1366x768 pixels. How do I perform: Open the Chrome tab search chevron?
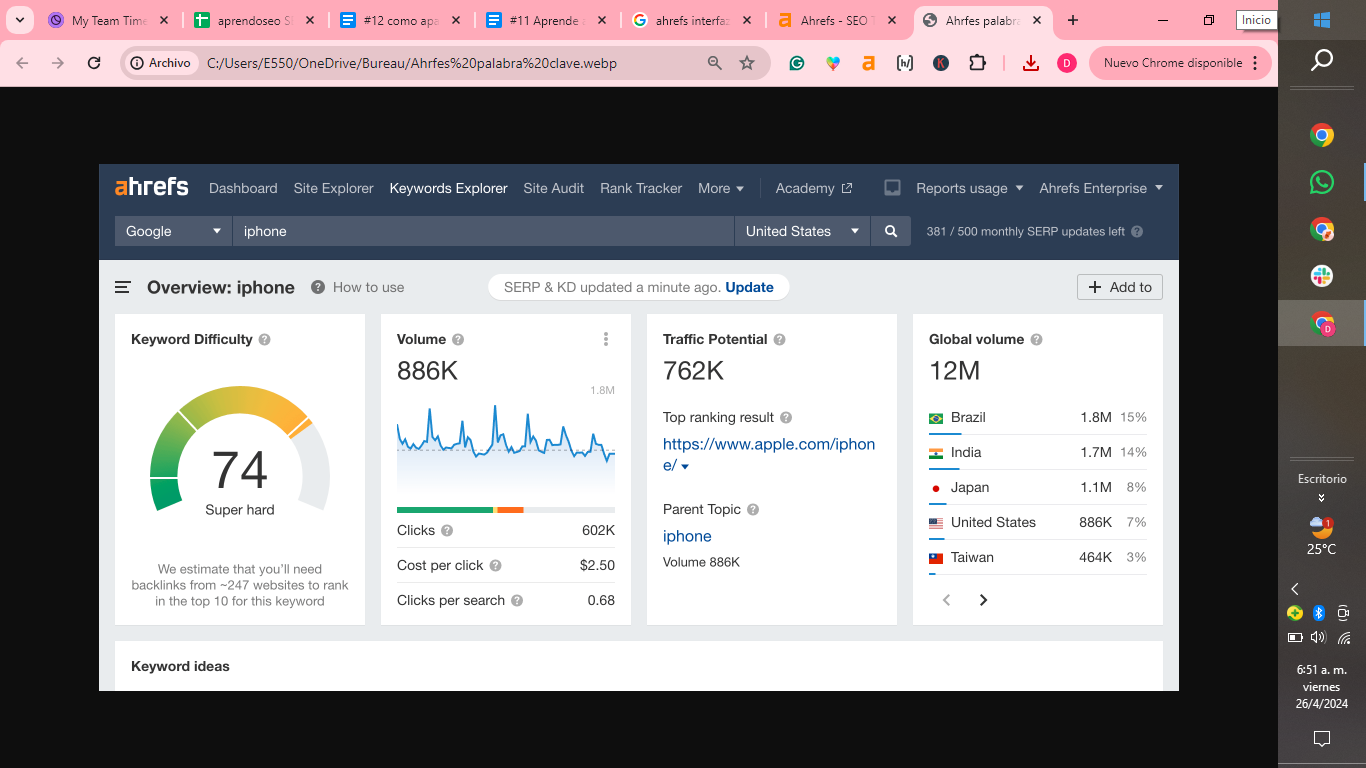[19, 20]
